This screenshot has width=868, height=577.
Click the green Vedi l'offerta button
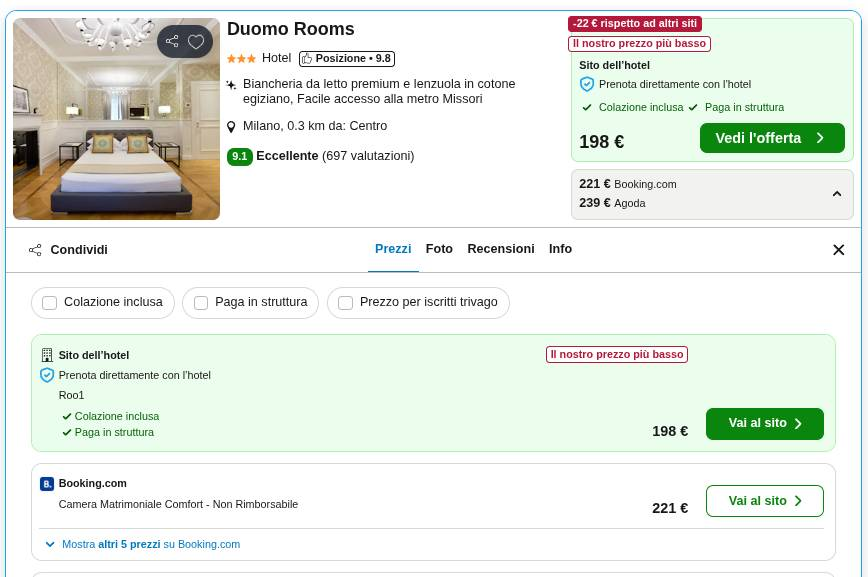771,138
